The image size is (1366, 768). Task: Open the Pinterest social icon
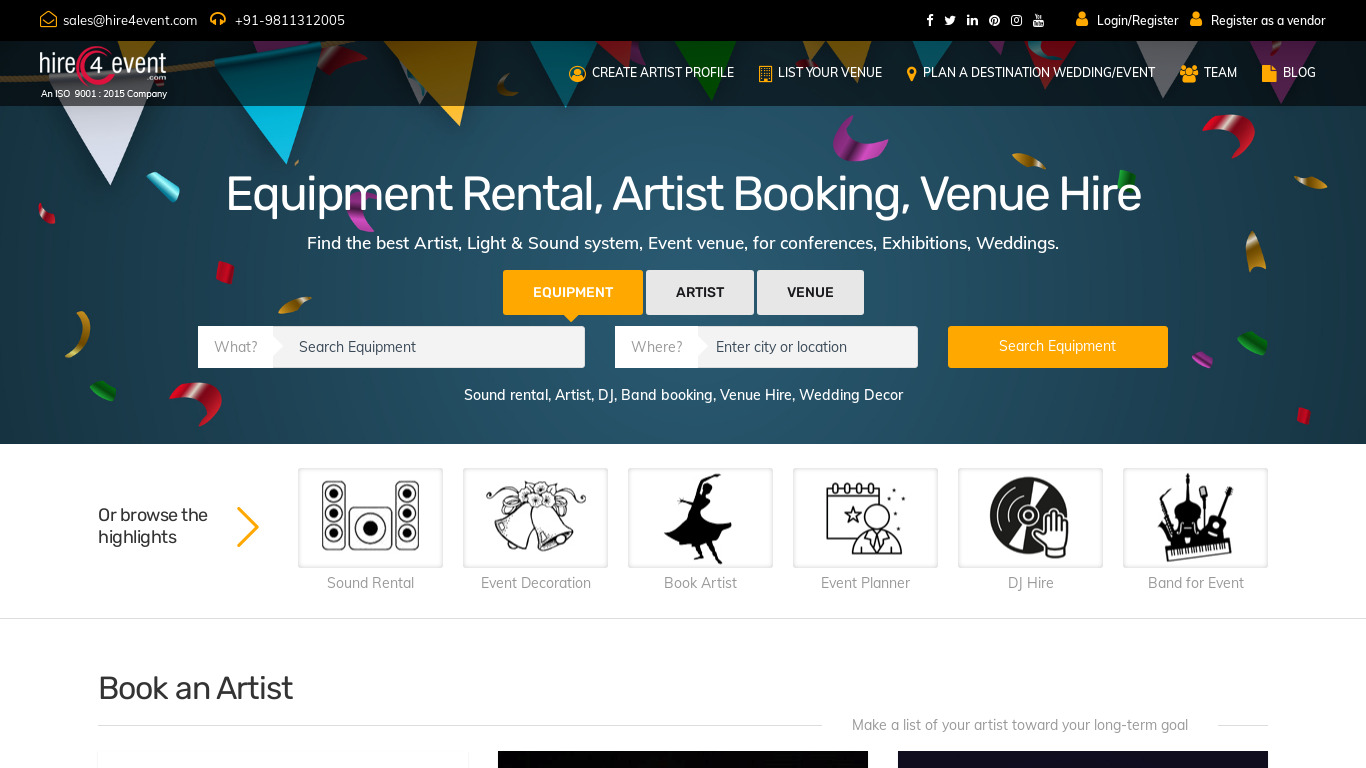click(x=994, y=20)
